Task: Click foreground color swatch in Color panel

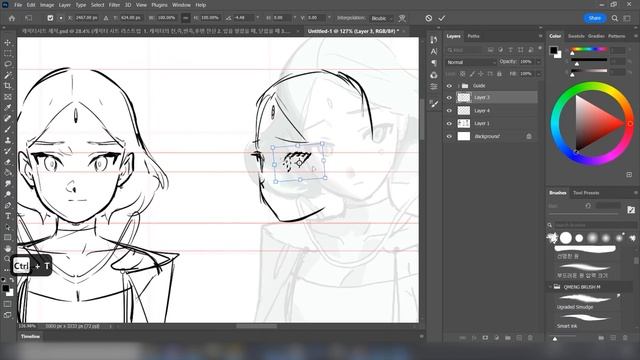Action: coord(553,51)
